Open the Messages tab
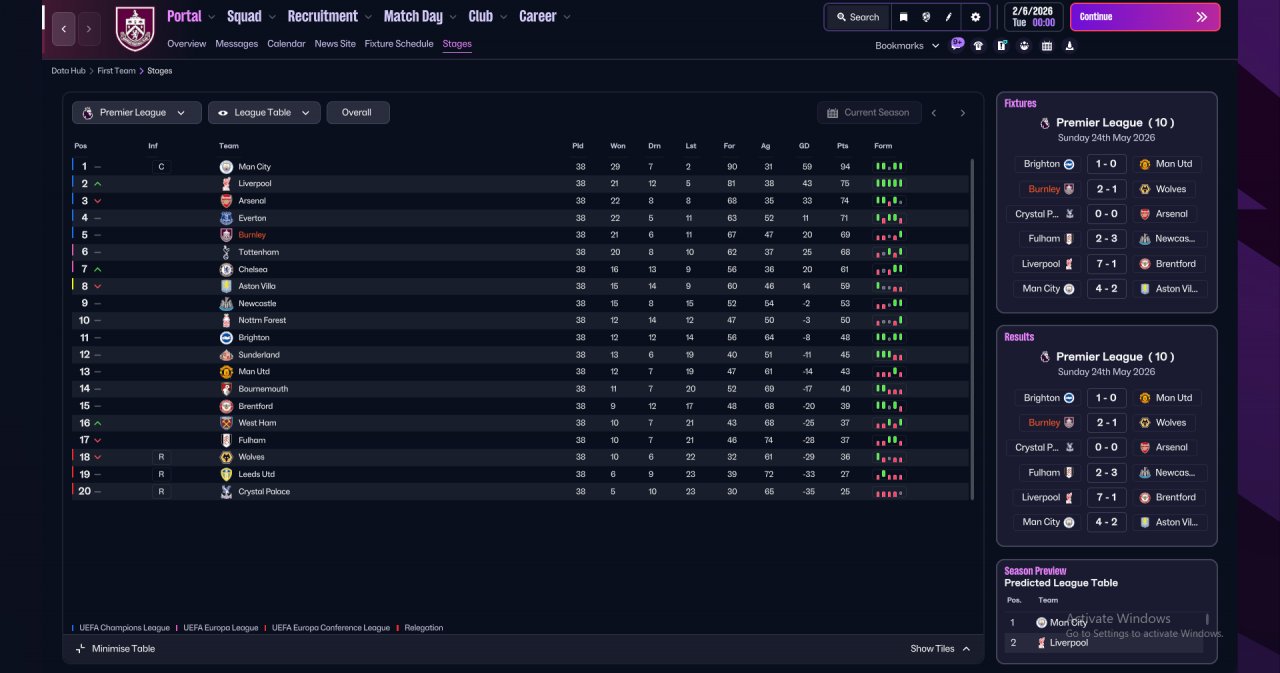Viewport: 1280px width, 673px height. [236, 44]
